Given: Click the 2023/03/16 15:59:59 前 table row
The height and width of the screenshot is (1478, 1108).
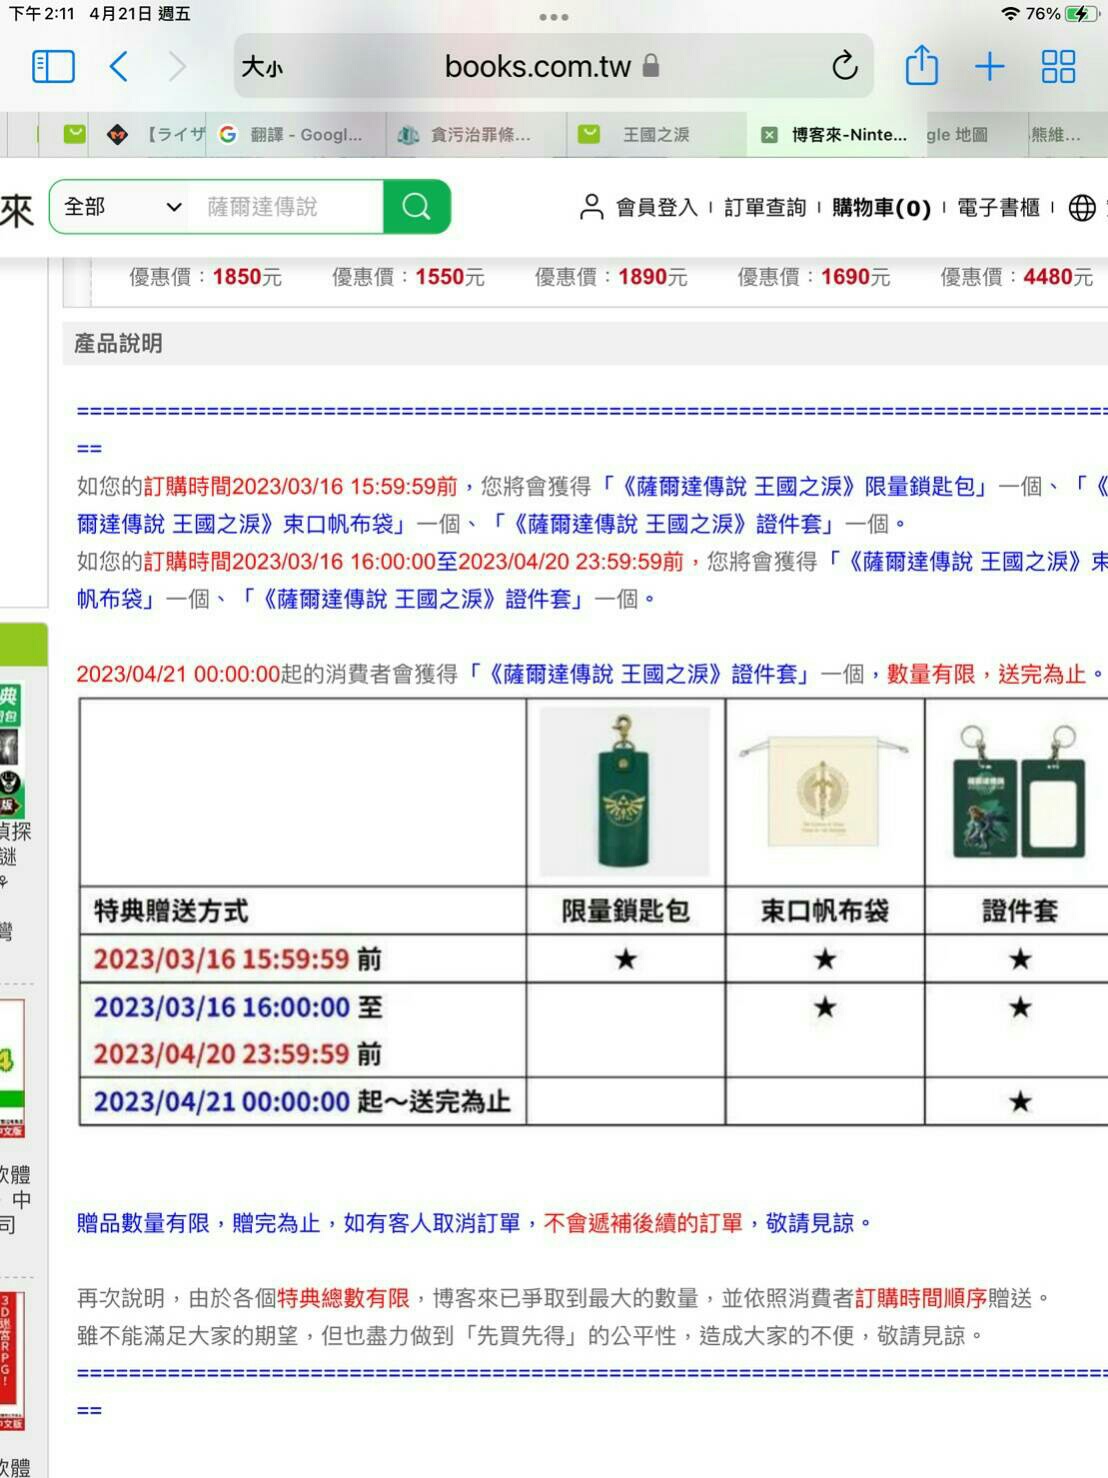Looking at the screenshot, I should point(593,959).
